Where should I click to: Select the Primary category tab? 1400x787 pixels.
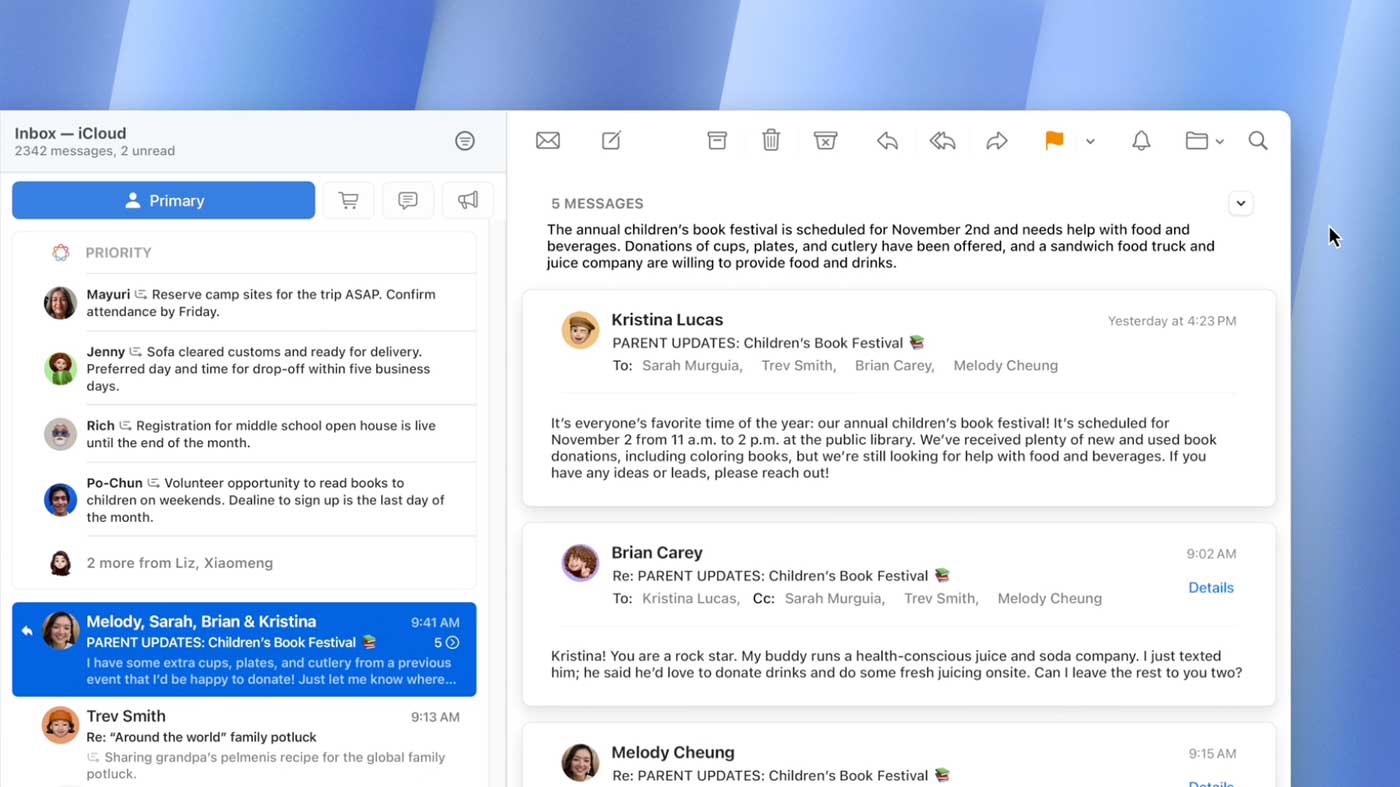(164, 200)
